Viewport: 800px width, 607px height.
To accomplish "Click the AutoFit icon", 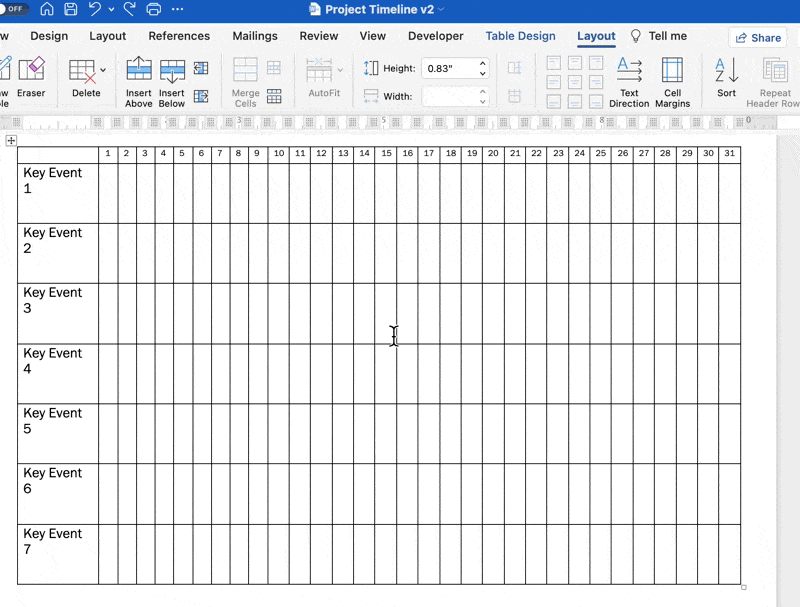I will coord(319,70).
